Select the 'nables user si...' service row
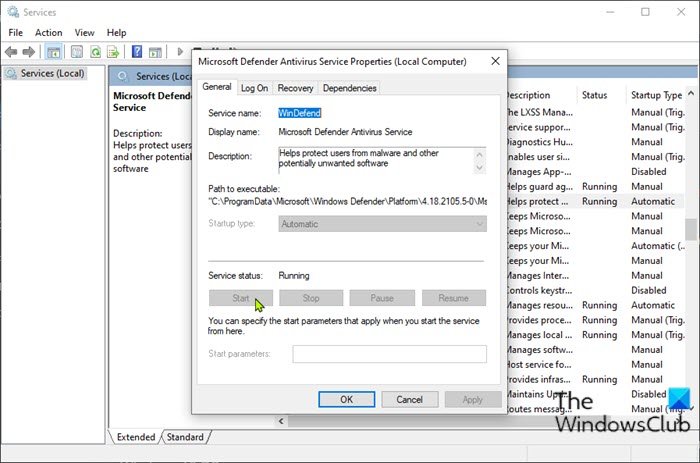700x463 pixels. (x=595, y=157)
